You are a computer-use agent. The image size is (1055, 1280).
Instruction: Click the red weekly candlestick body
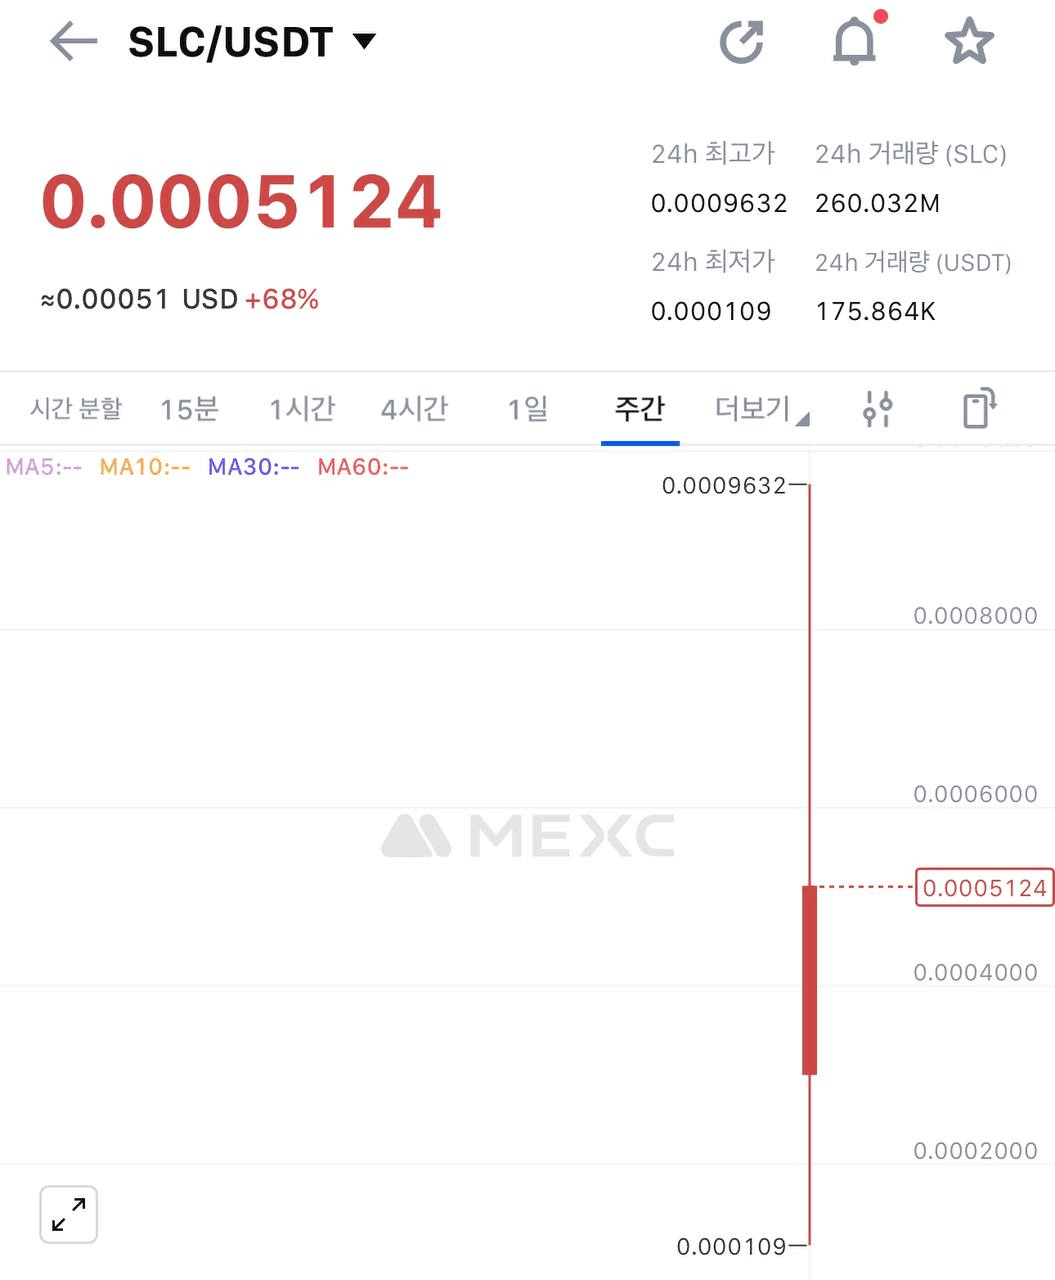pos(810,980)
